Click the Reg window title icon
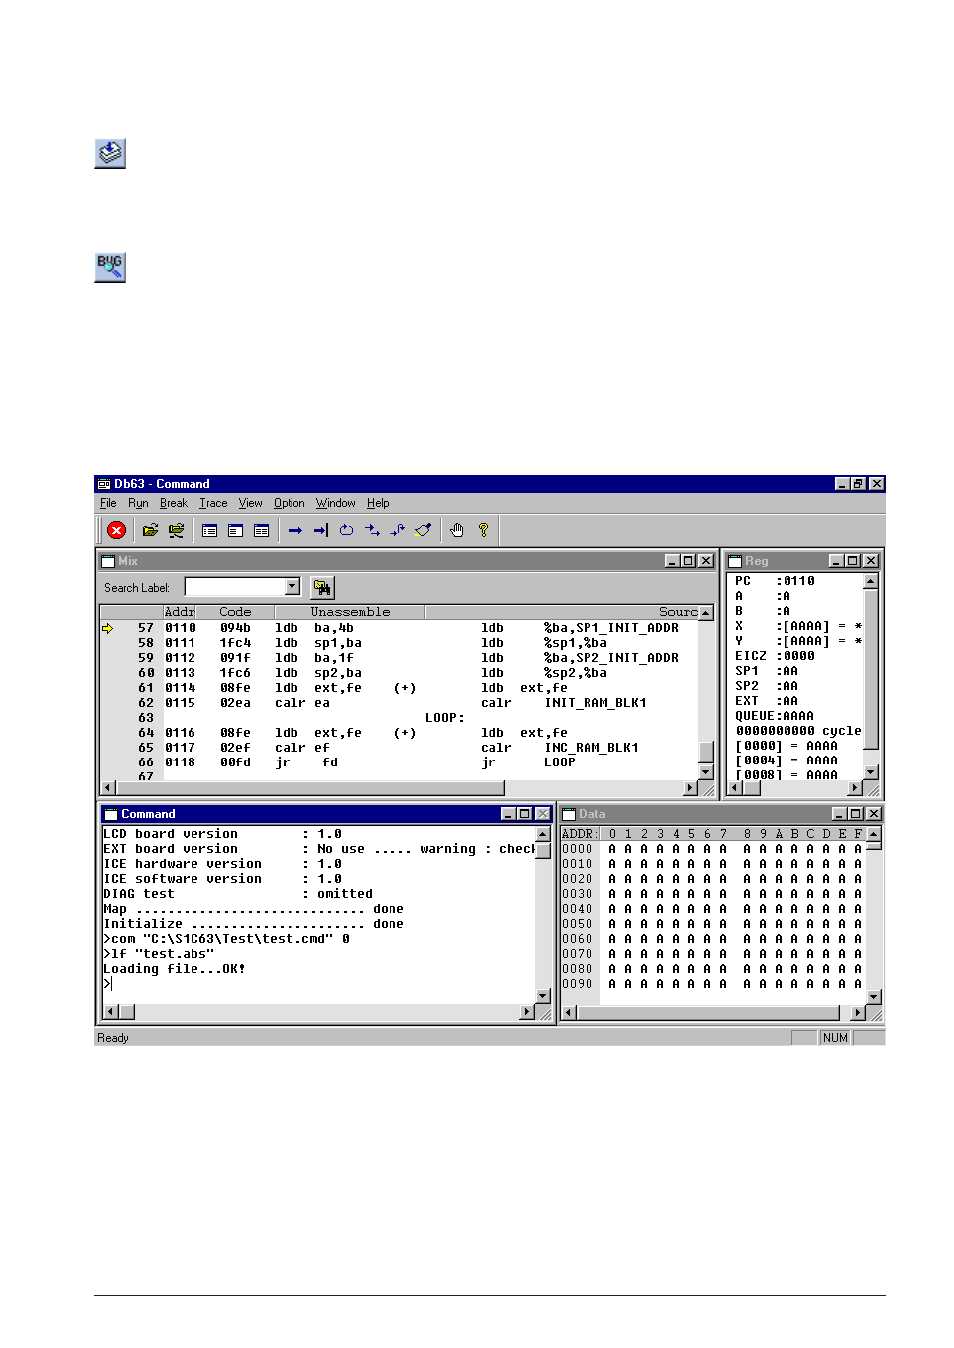Image resolution: width=954 pixels, height=1348 pixels. tap(735, 561)
